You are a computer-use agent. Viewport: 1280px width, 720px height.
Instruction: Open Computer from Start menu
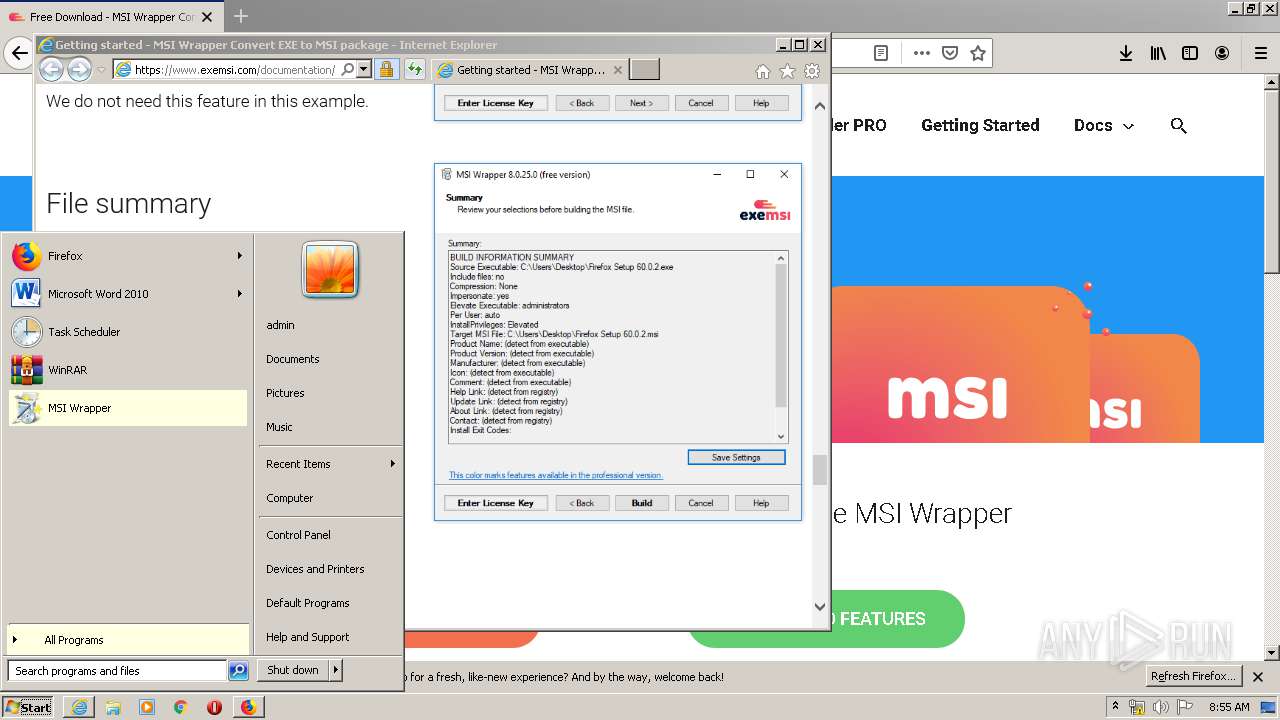click(290, 498)
